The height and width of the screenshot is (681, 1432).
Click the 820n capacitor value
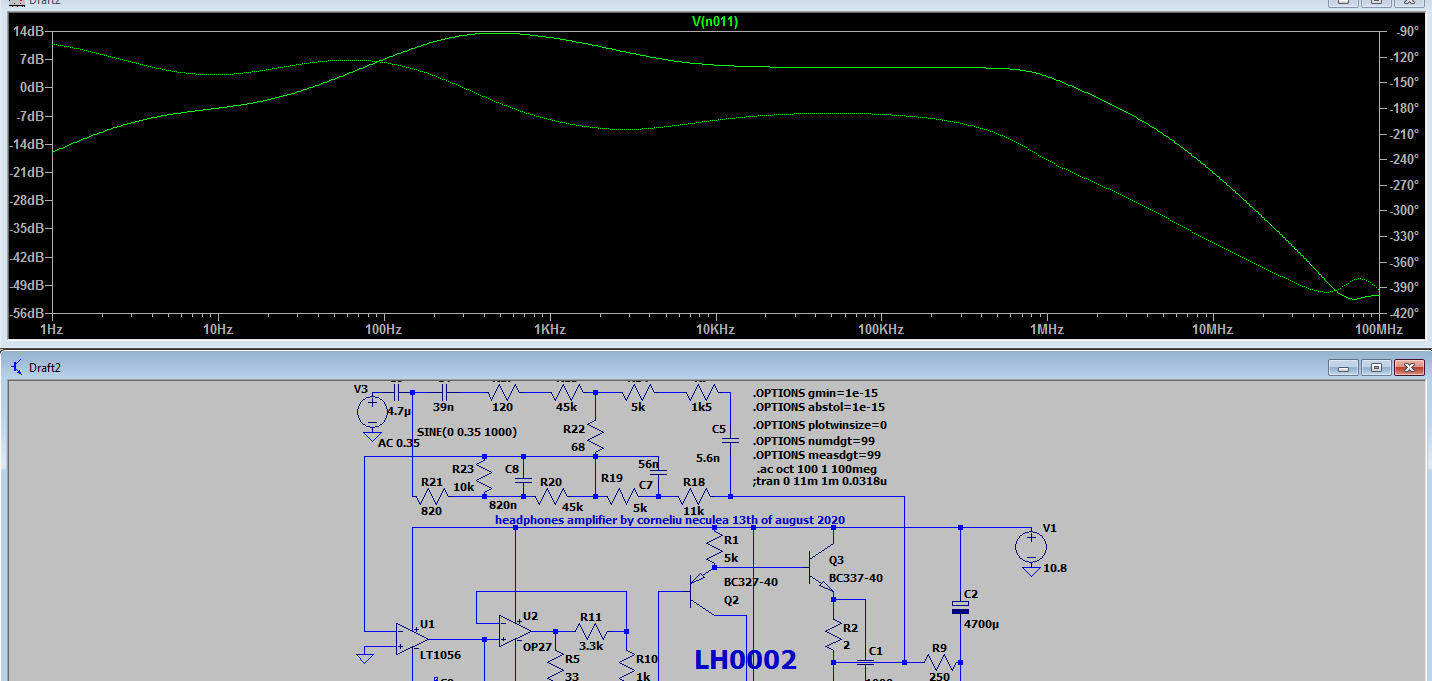pos(503,505)
